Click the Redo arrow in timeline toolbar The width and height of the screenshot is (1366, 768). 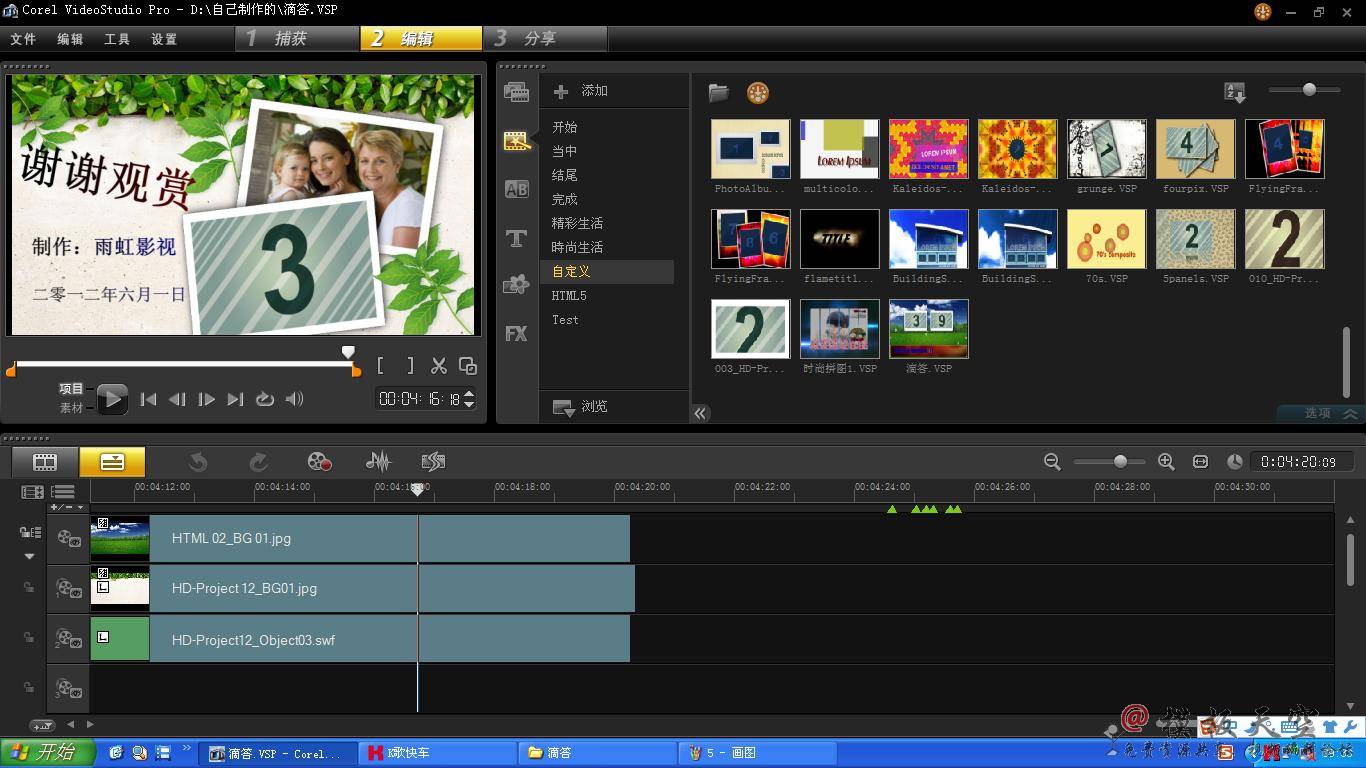point(258,461)
